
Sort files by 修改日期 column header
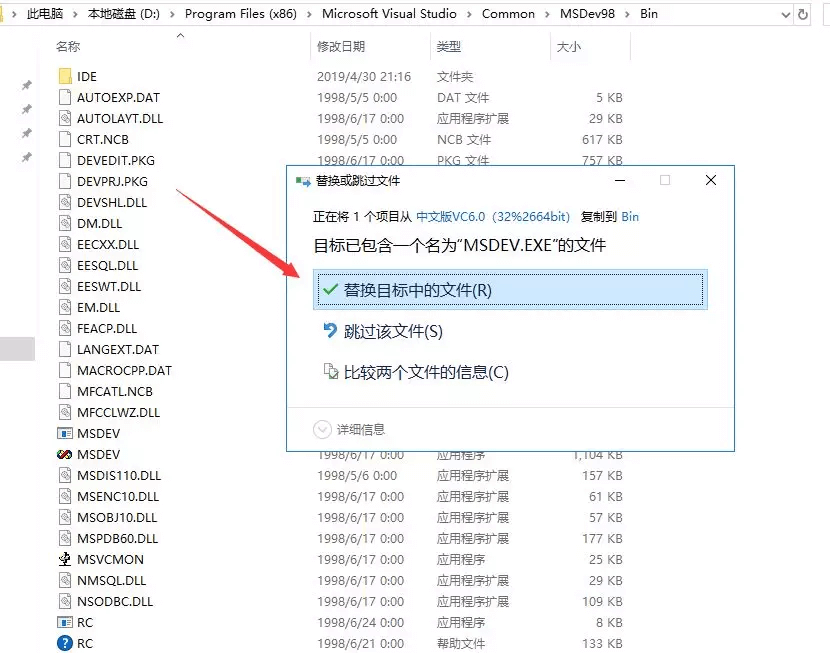pos(341,47)
